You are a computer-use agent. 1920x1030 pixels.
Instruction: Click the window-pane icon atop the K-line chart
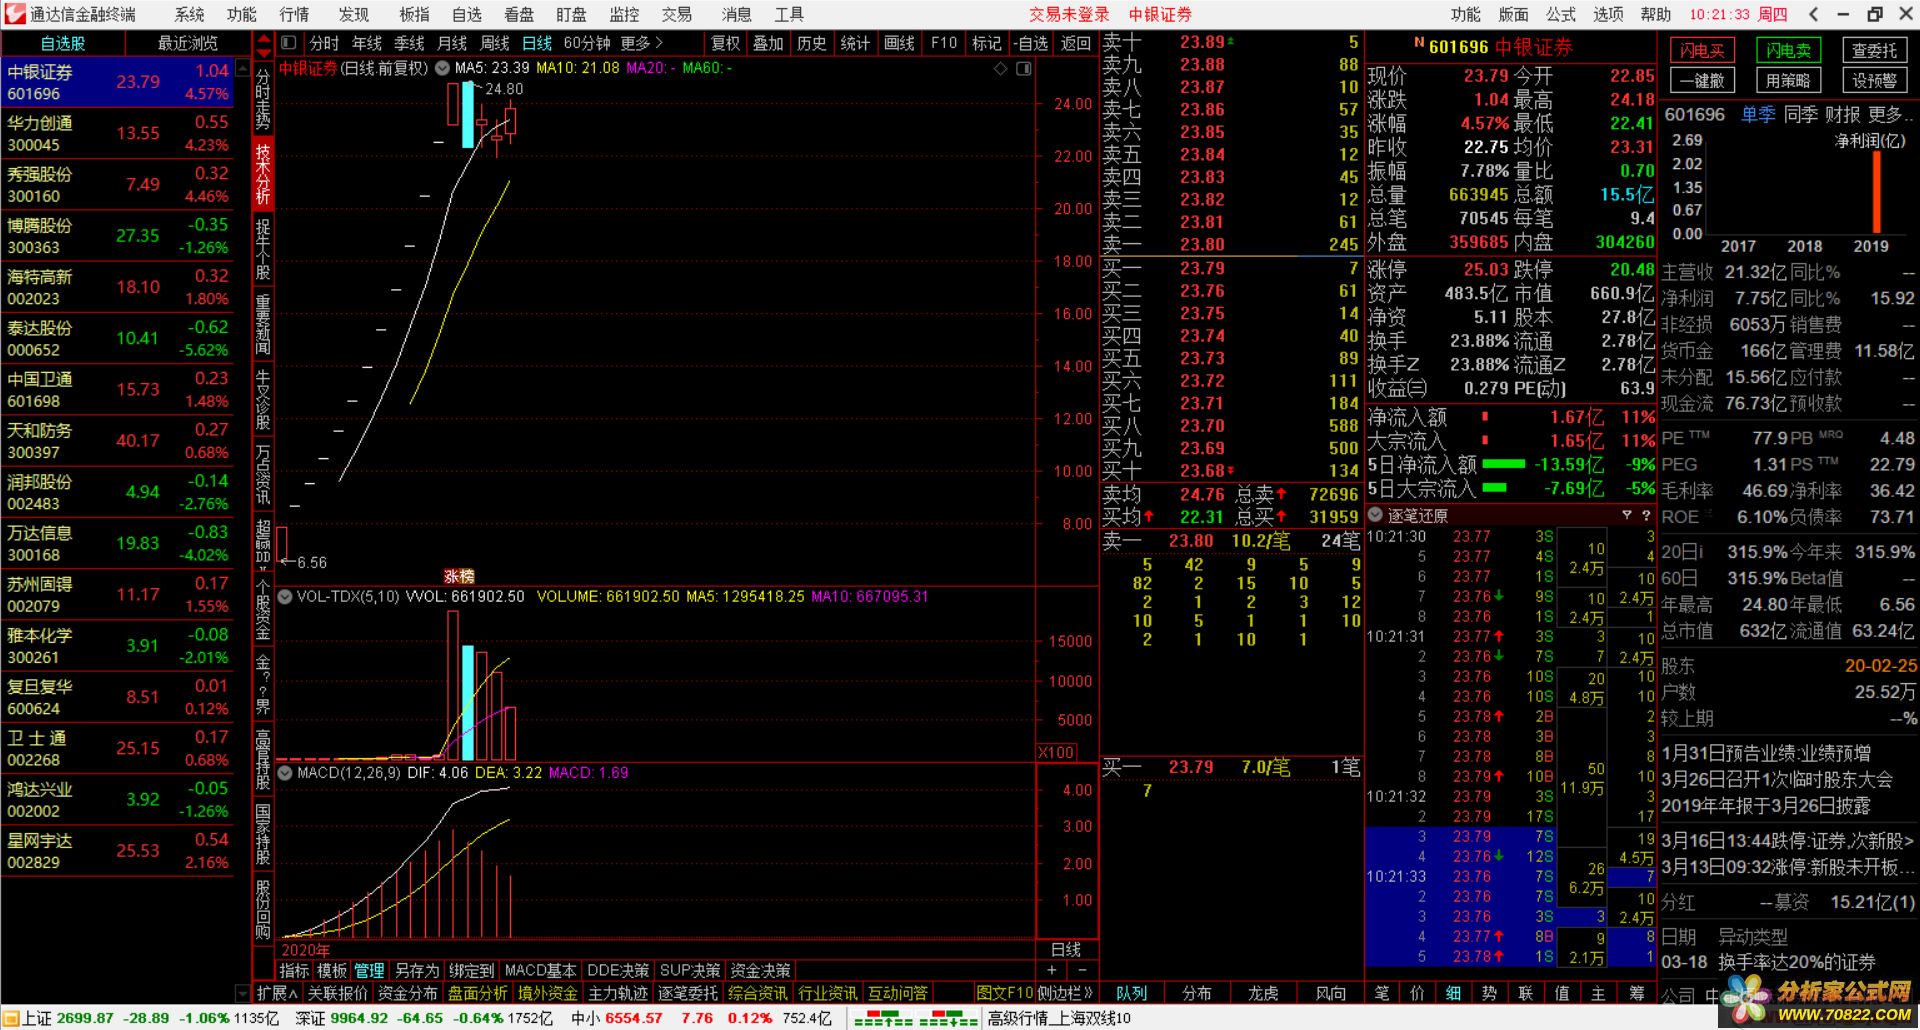click(x=1024, y=68)
